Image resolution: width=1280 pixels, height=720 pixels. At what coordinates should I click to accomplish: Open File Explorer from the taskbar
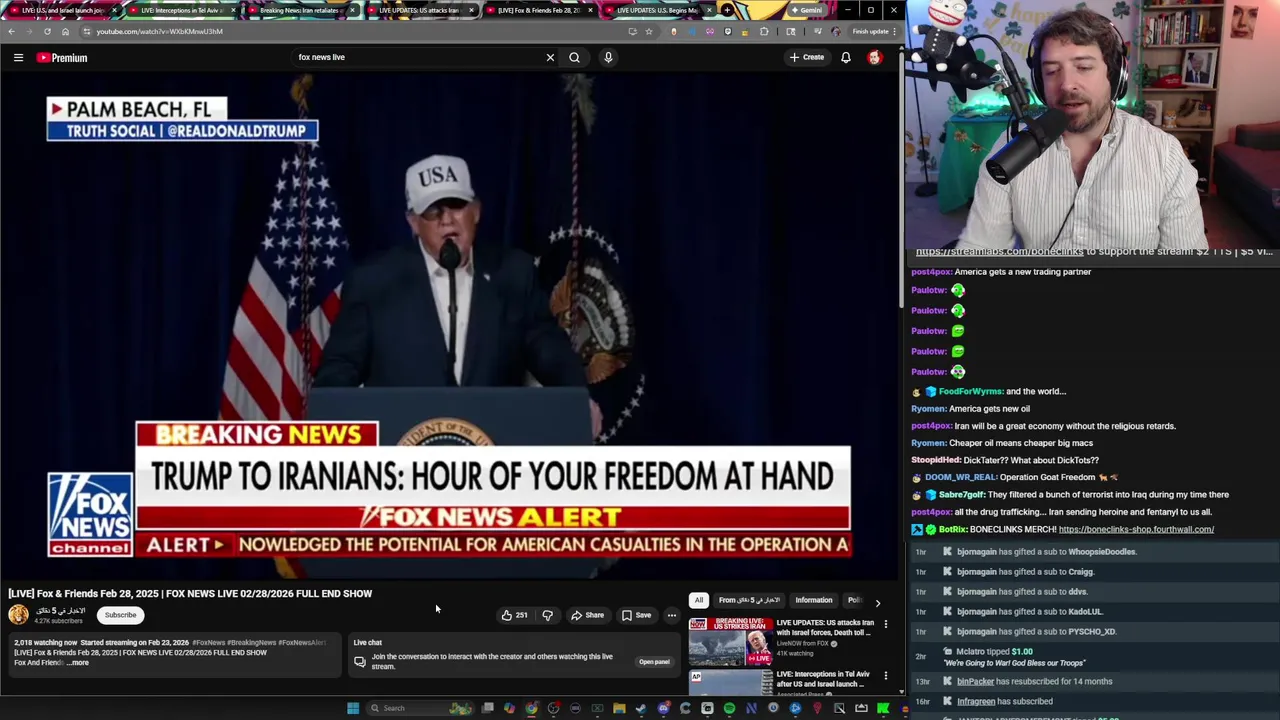pos(619,708)
